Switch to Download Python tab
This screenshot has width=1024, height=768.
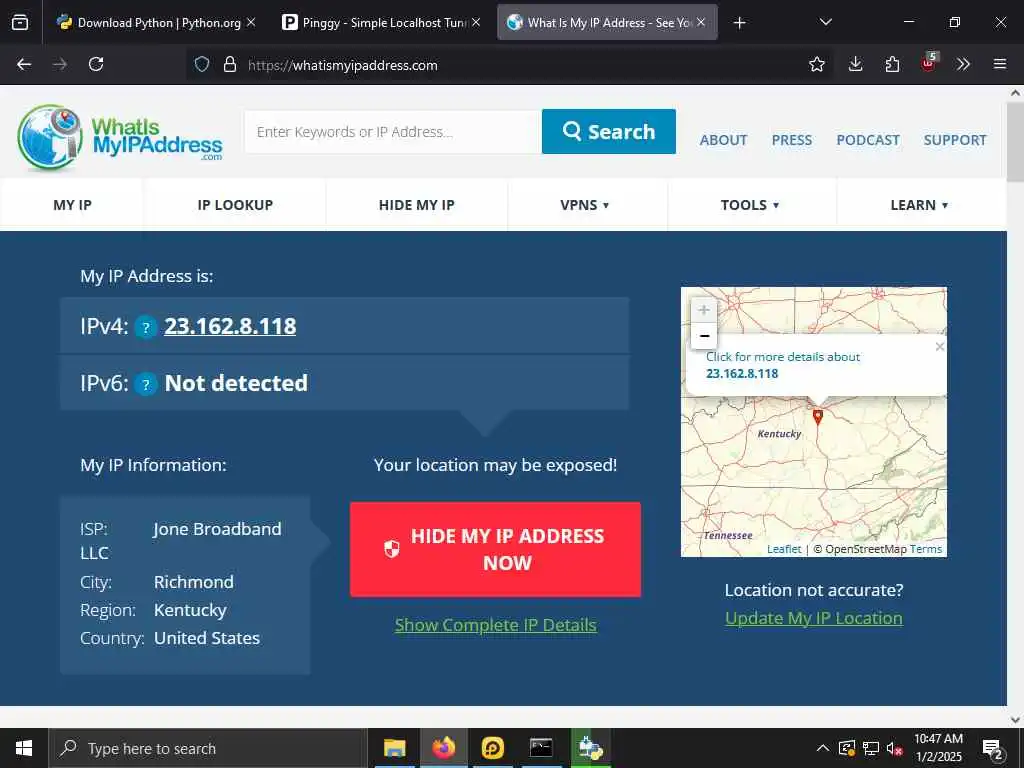click(x=157, y=22)
